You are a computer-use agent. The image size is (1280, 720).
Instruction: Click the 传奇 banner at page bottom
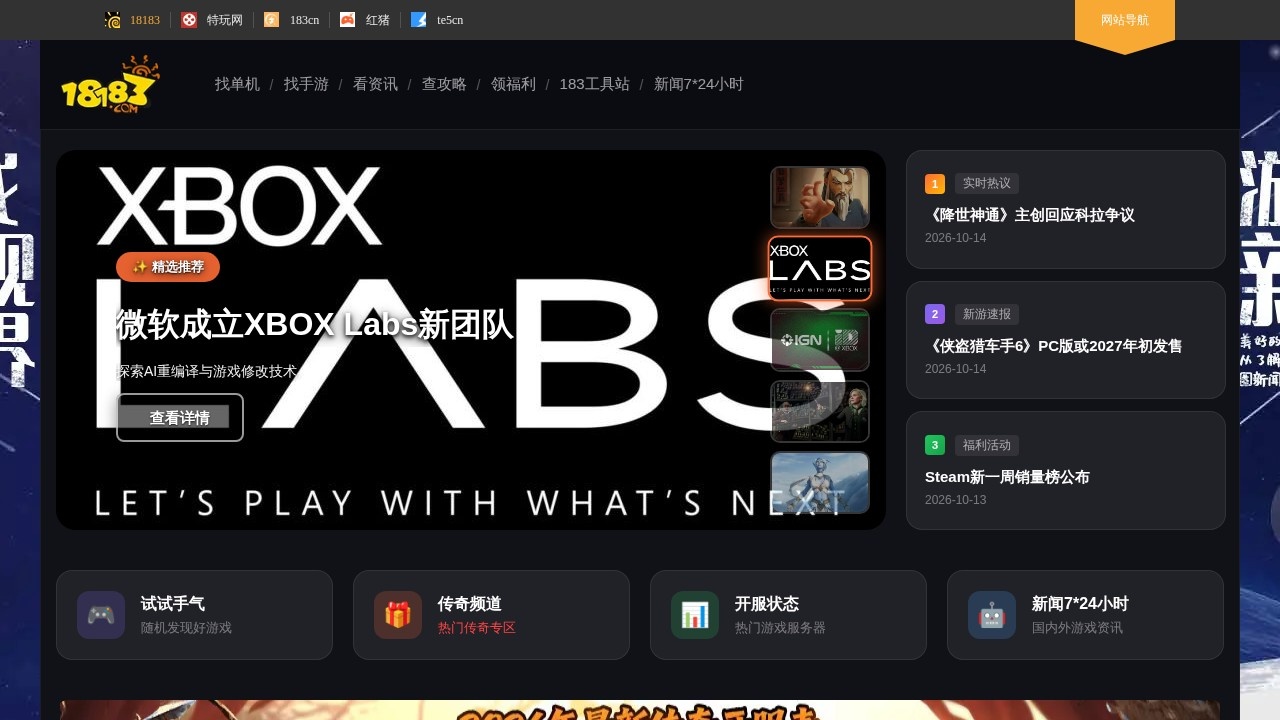[x=640, y=710]
